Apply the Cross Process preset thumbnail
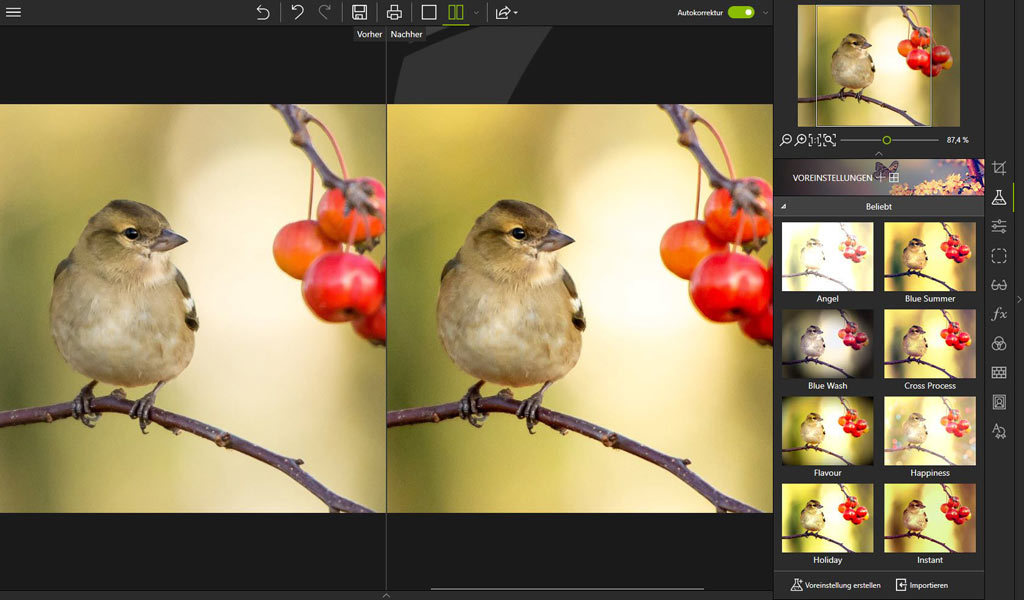Screen dimensions: 1024x600 click(929, 343)
